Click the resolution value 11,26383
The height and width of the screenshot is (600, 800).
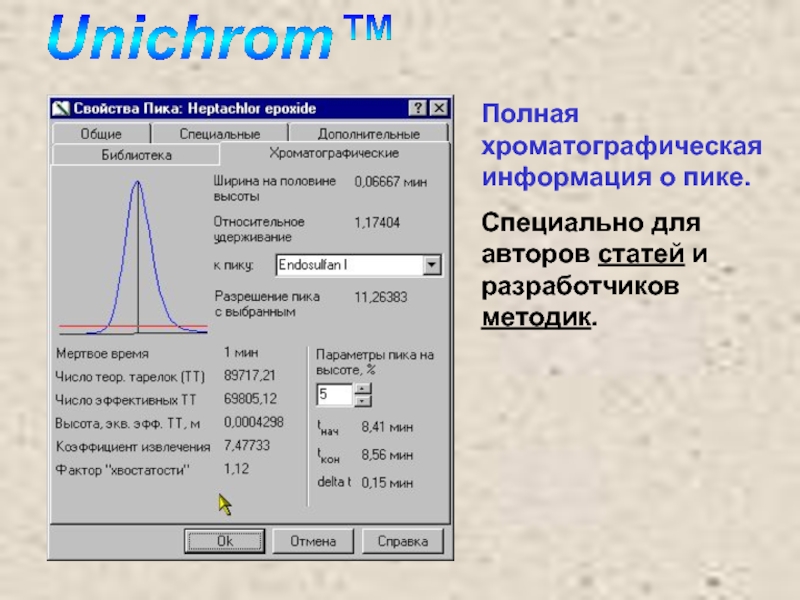pos(381,297)
